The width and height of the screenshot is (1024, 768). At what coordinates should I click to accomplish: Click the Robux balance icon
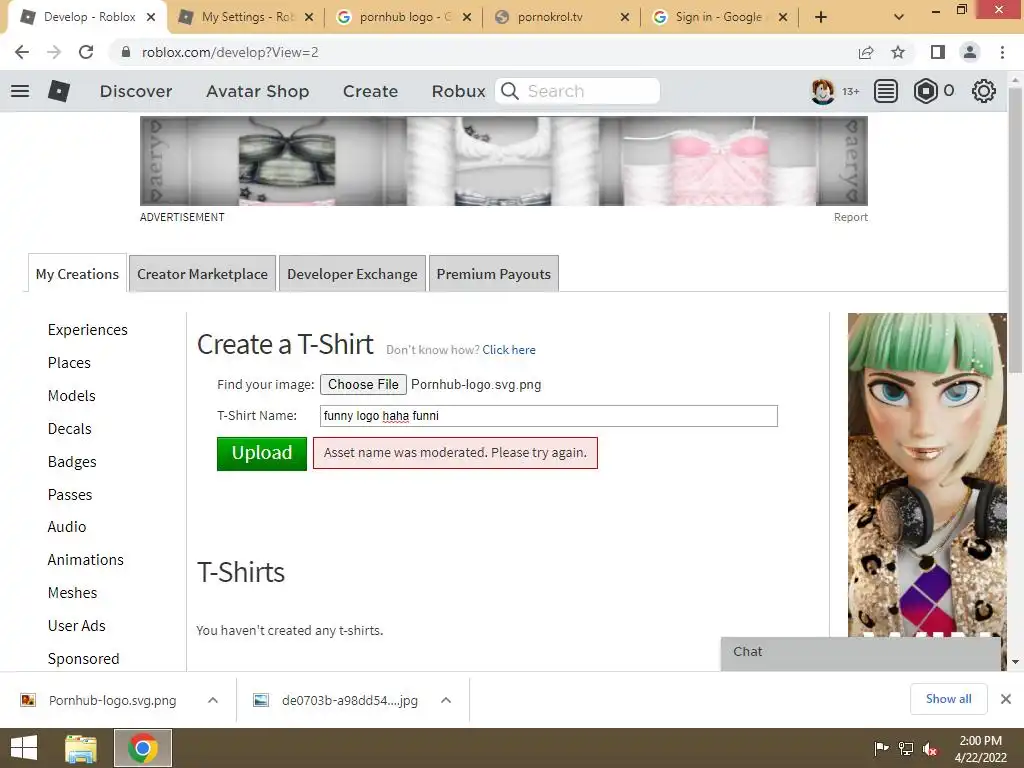click(x=925, y=91)
